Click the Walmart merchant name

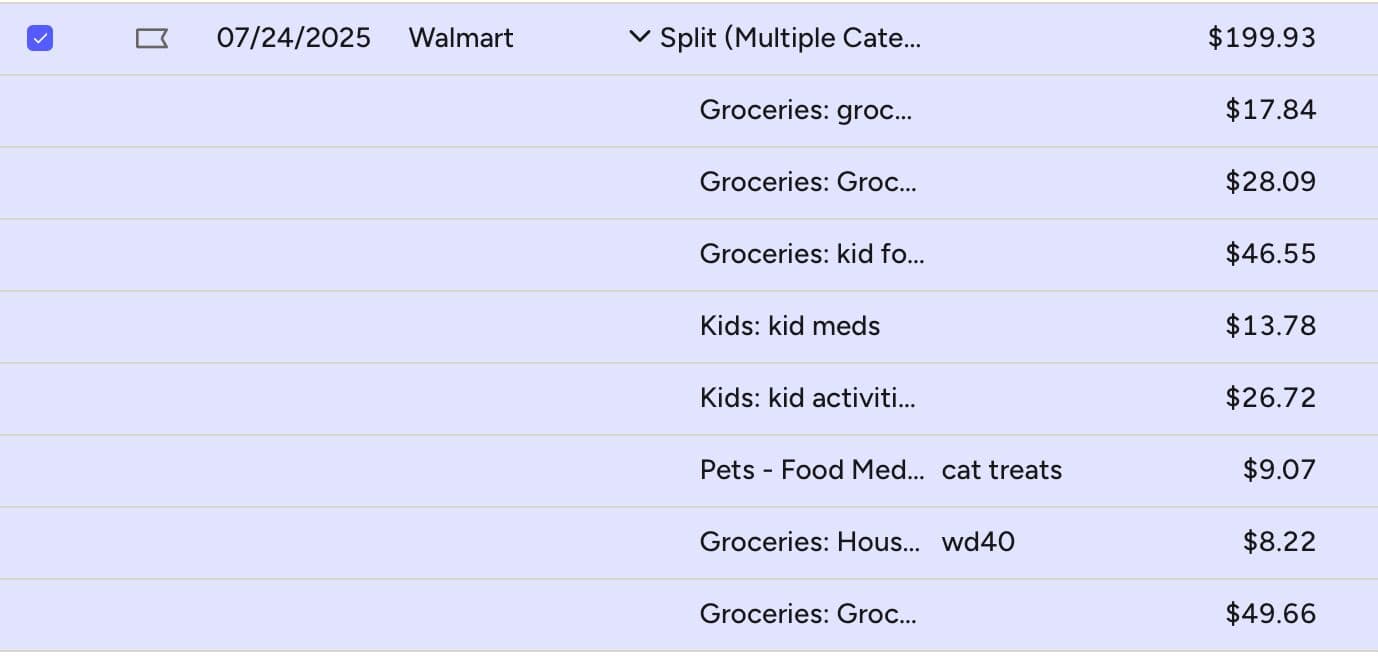coord(460,38)
